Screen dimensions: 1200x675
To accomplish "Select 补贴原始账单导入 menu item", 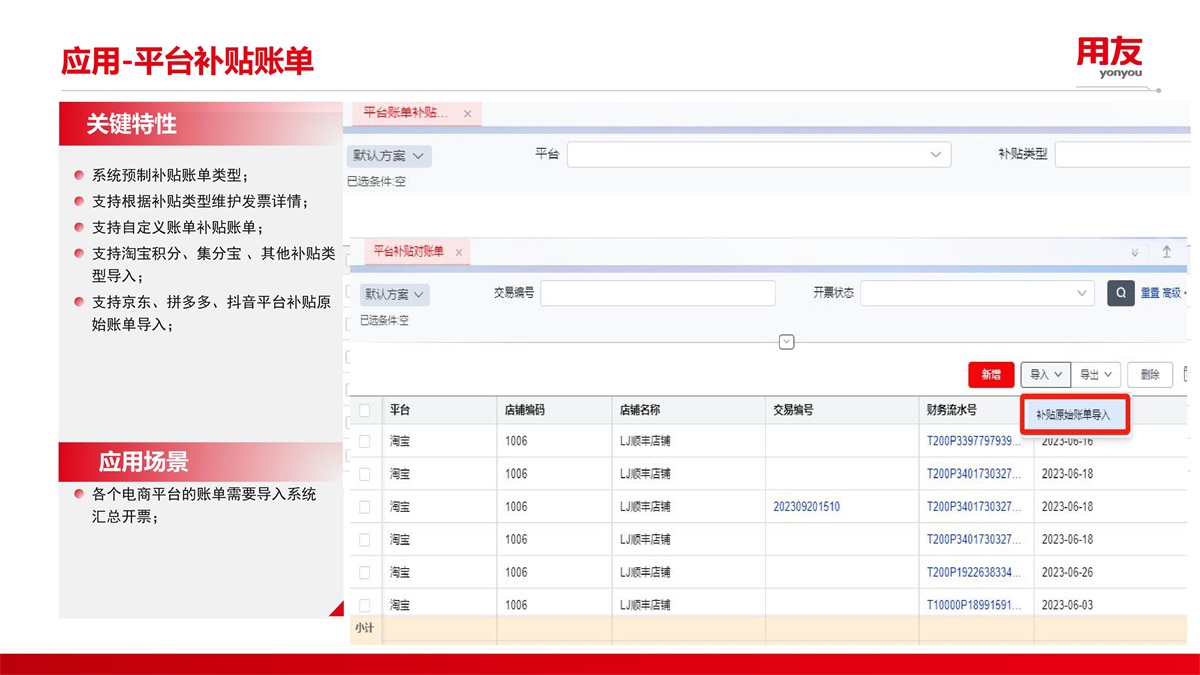I will (1073, 414).
